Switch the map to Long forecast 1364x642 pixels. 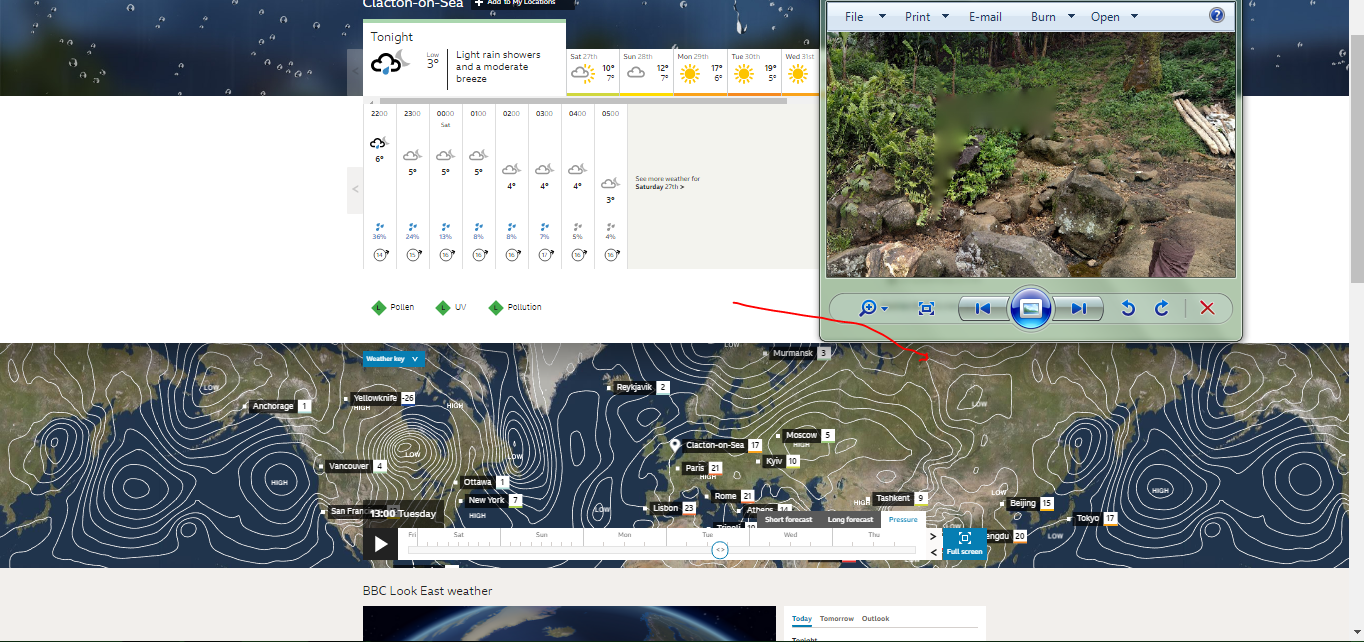[850, 519]
